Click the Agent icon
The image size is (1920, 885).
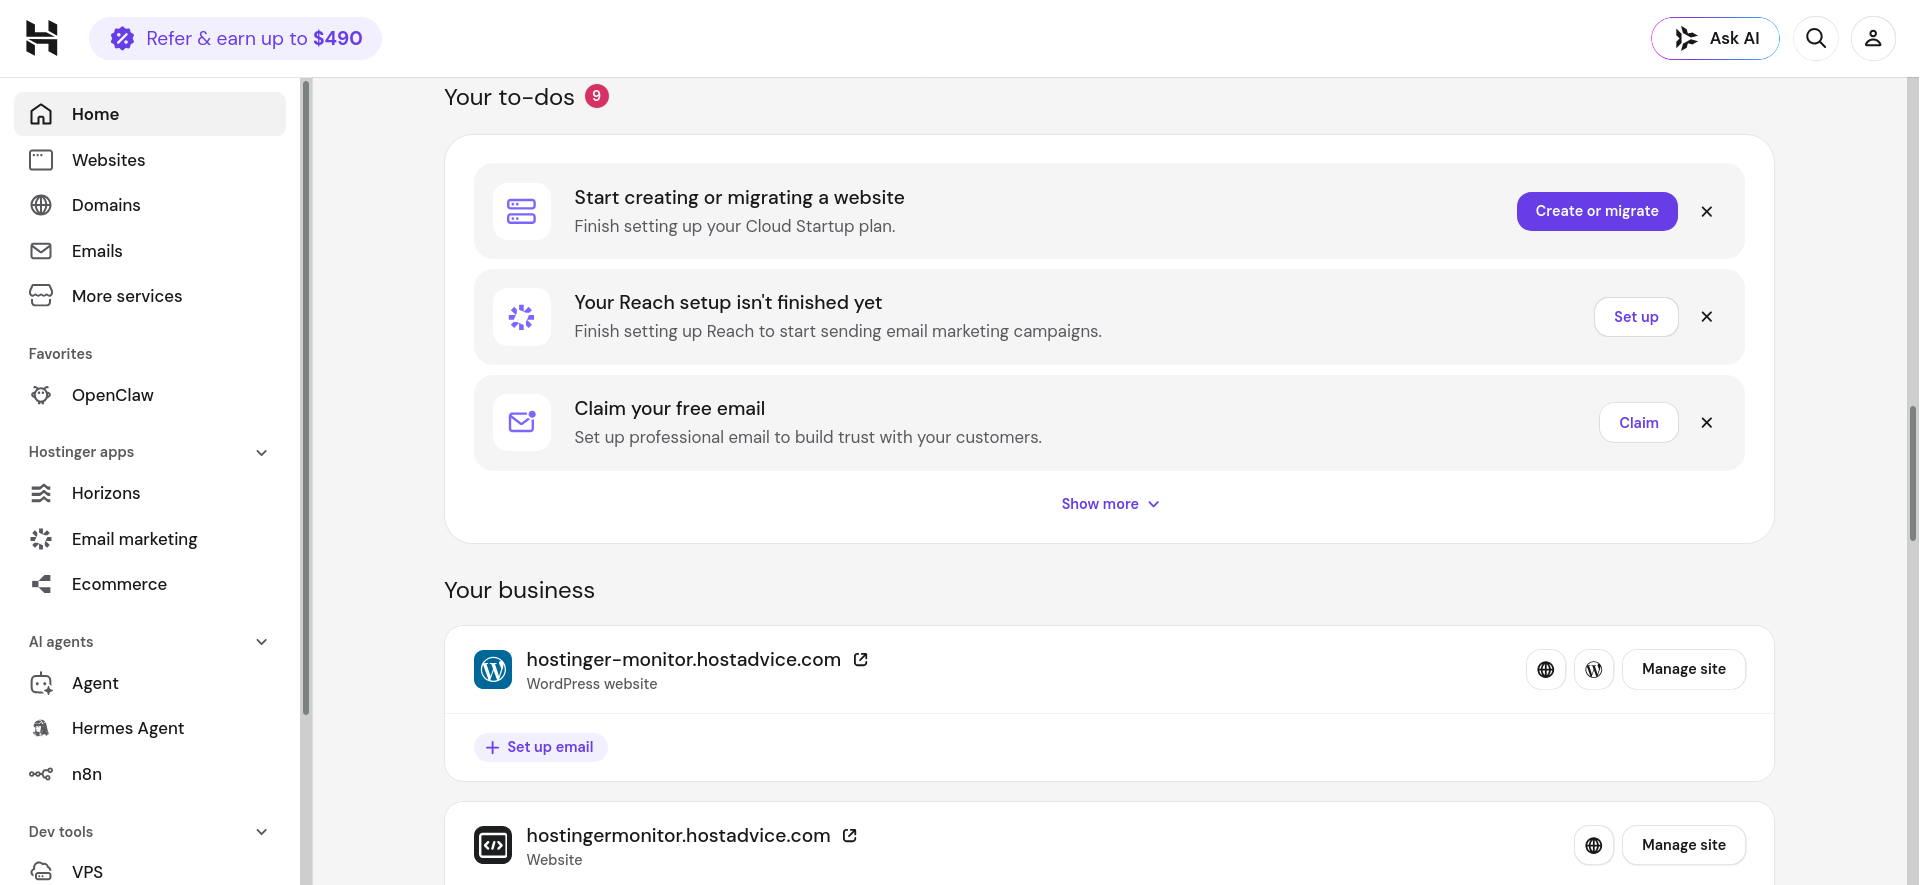(x=41, y=683)
